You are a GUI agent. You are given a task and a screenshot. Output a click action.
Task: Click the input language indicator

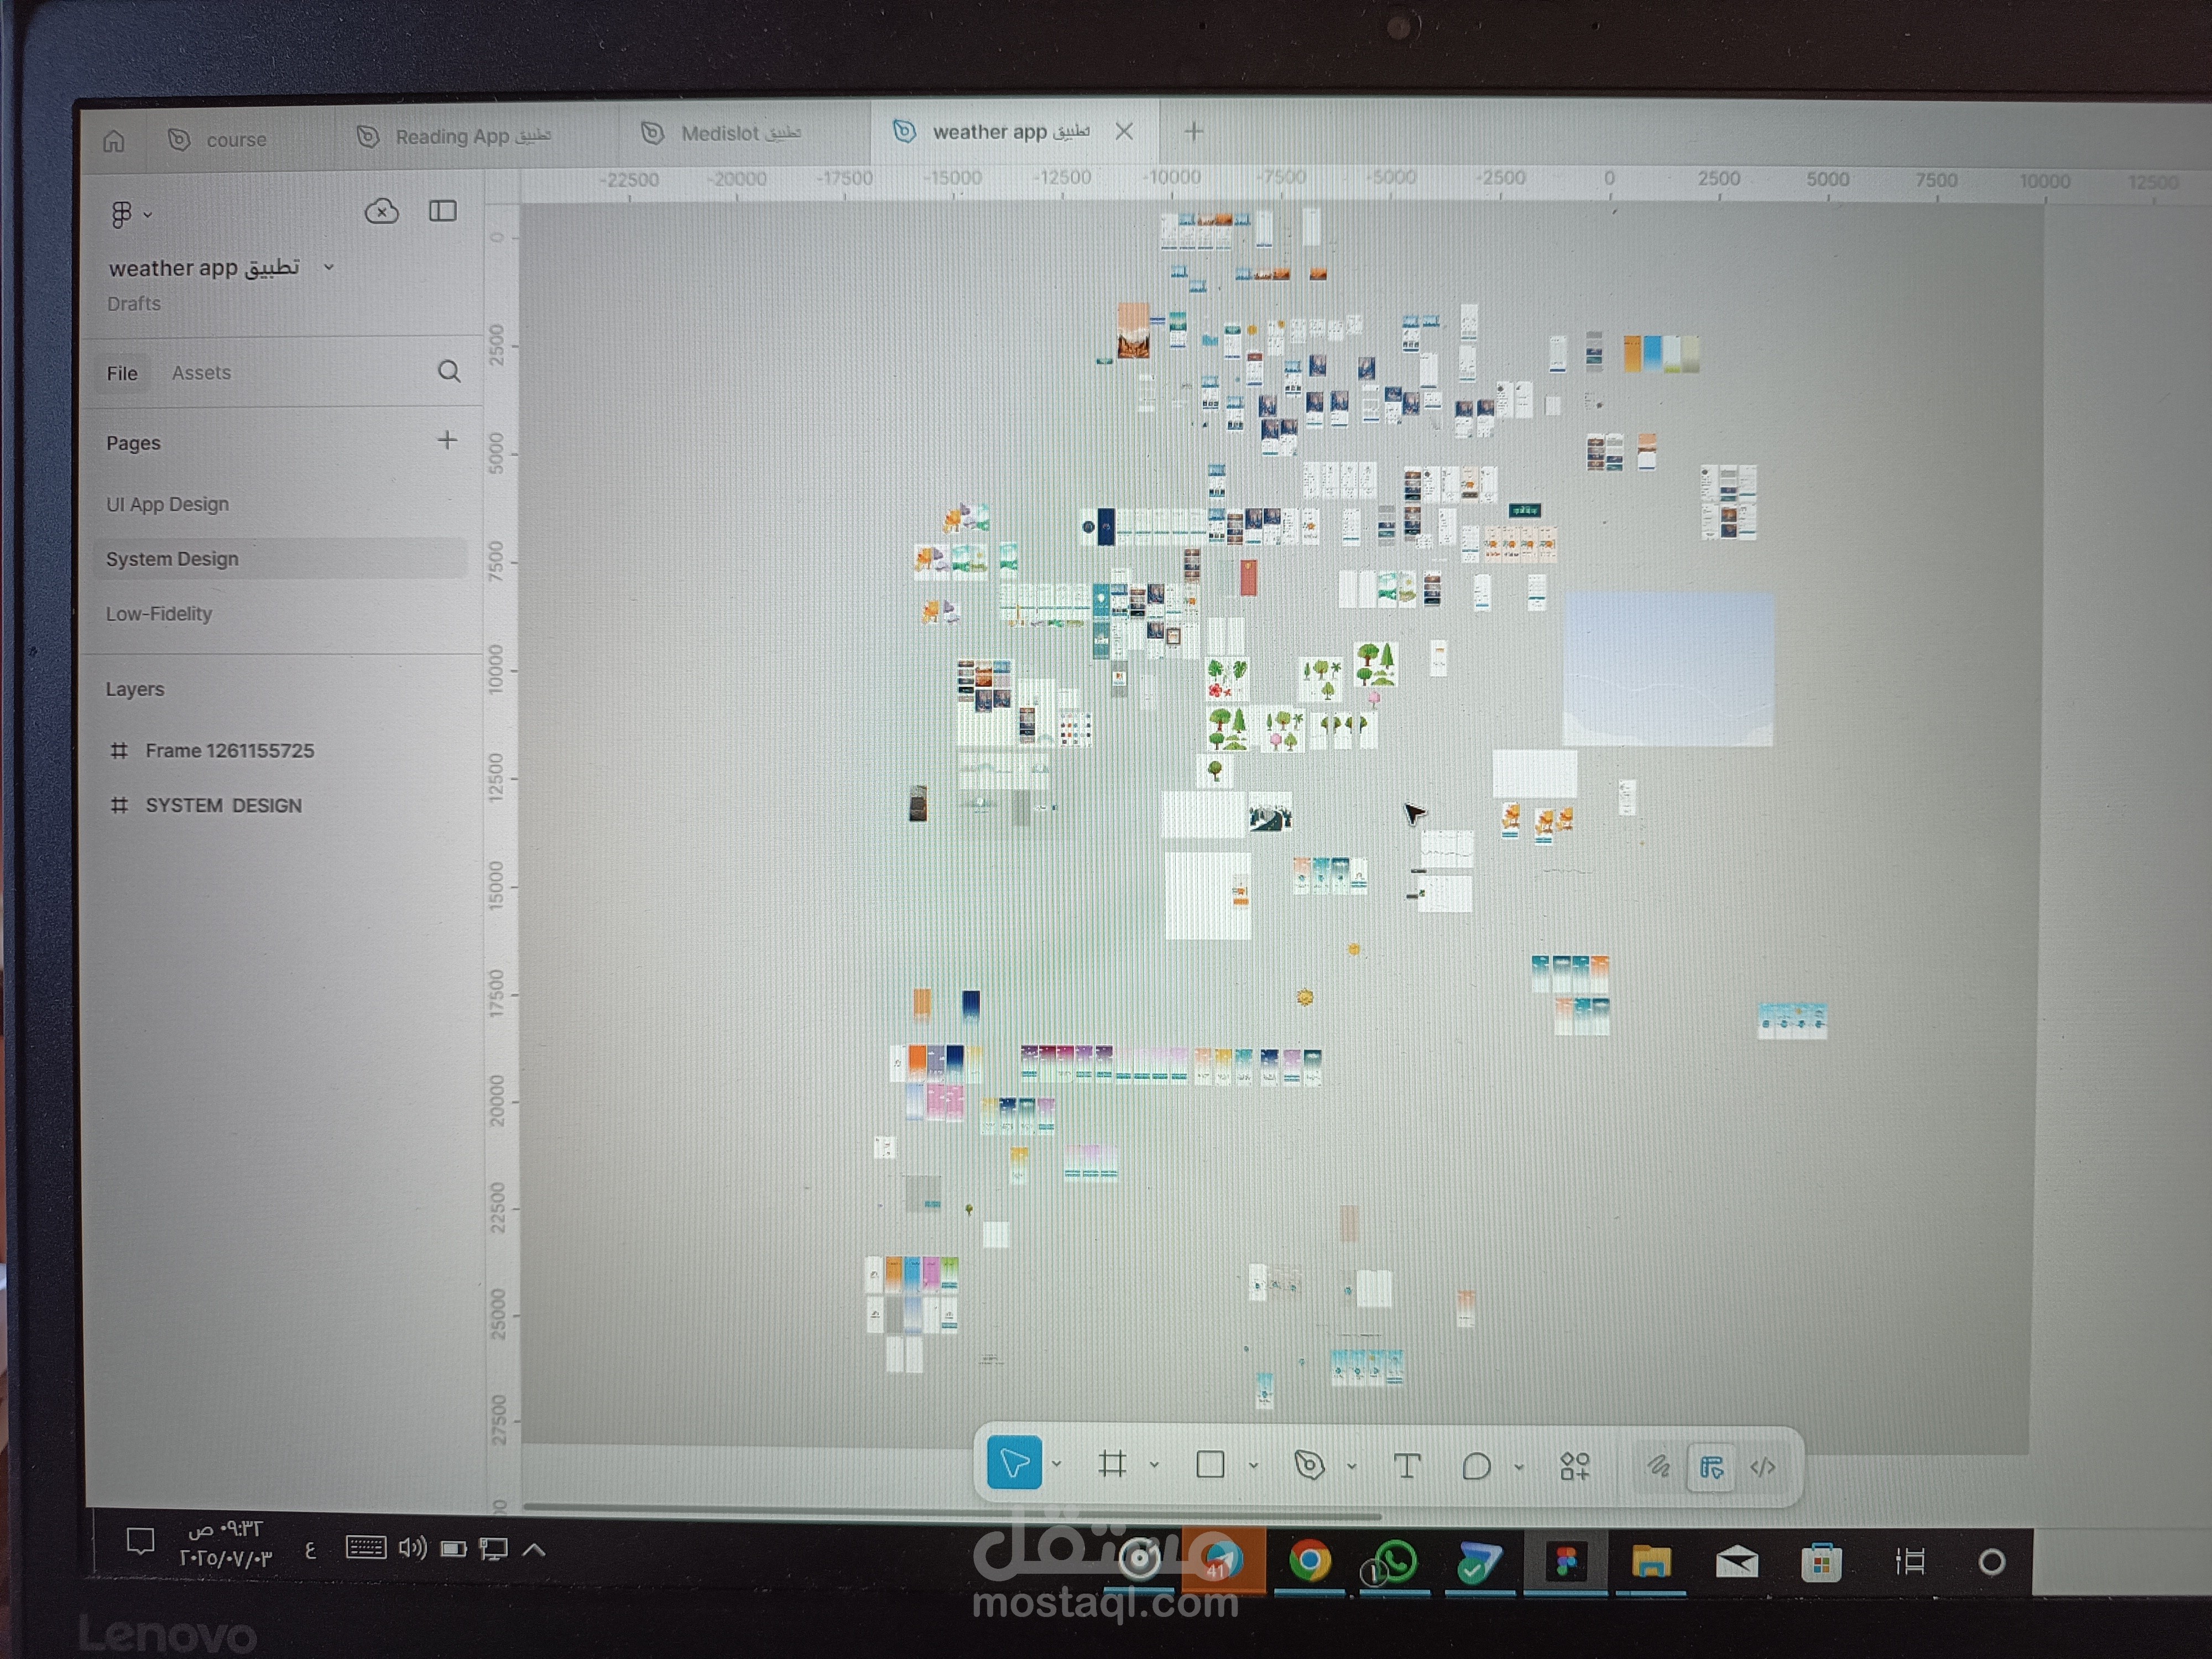tap(310, 1550)
